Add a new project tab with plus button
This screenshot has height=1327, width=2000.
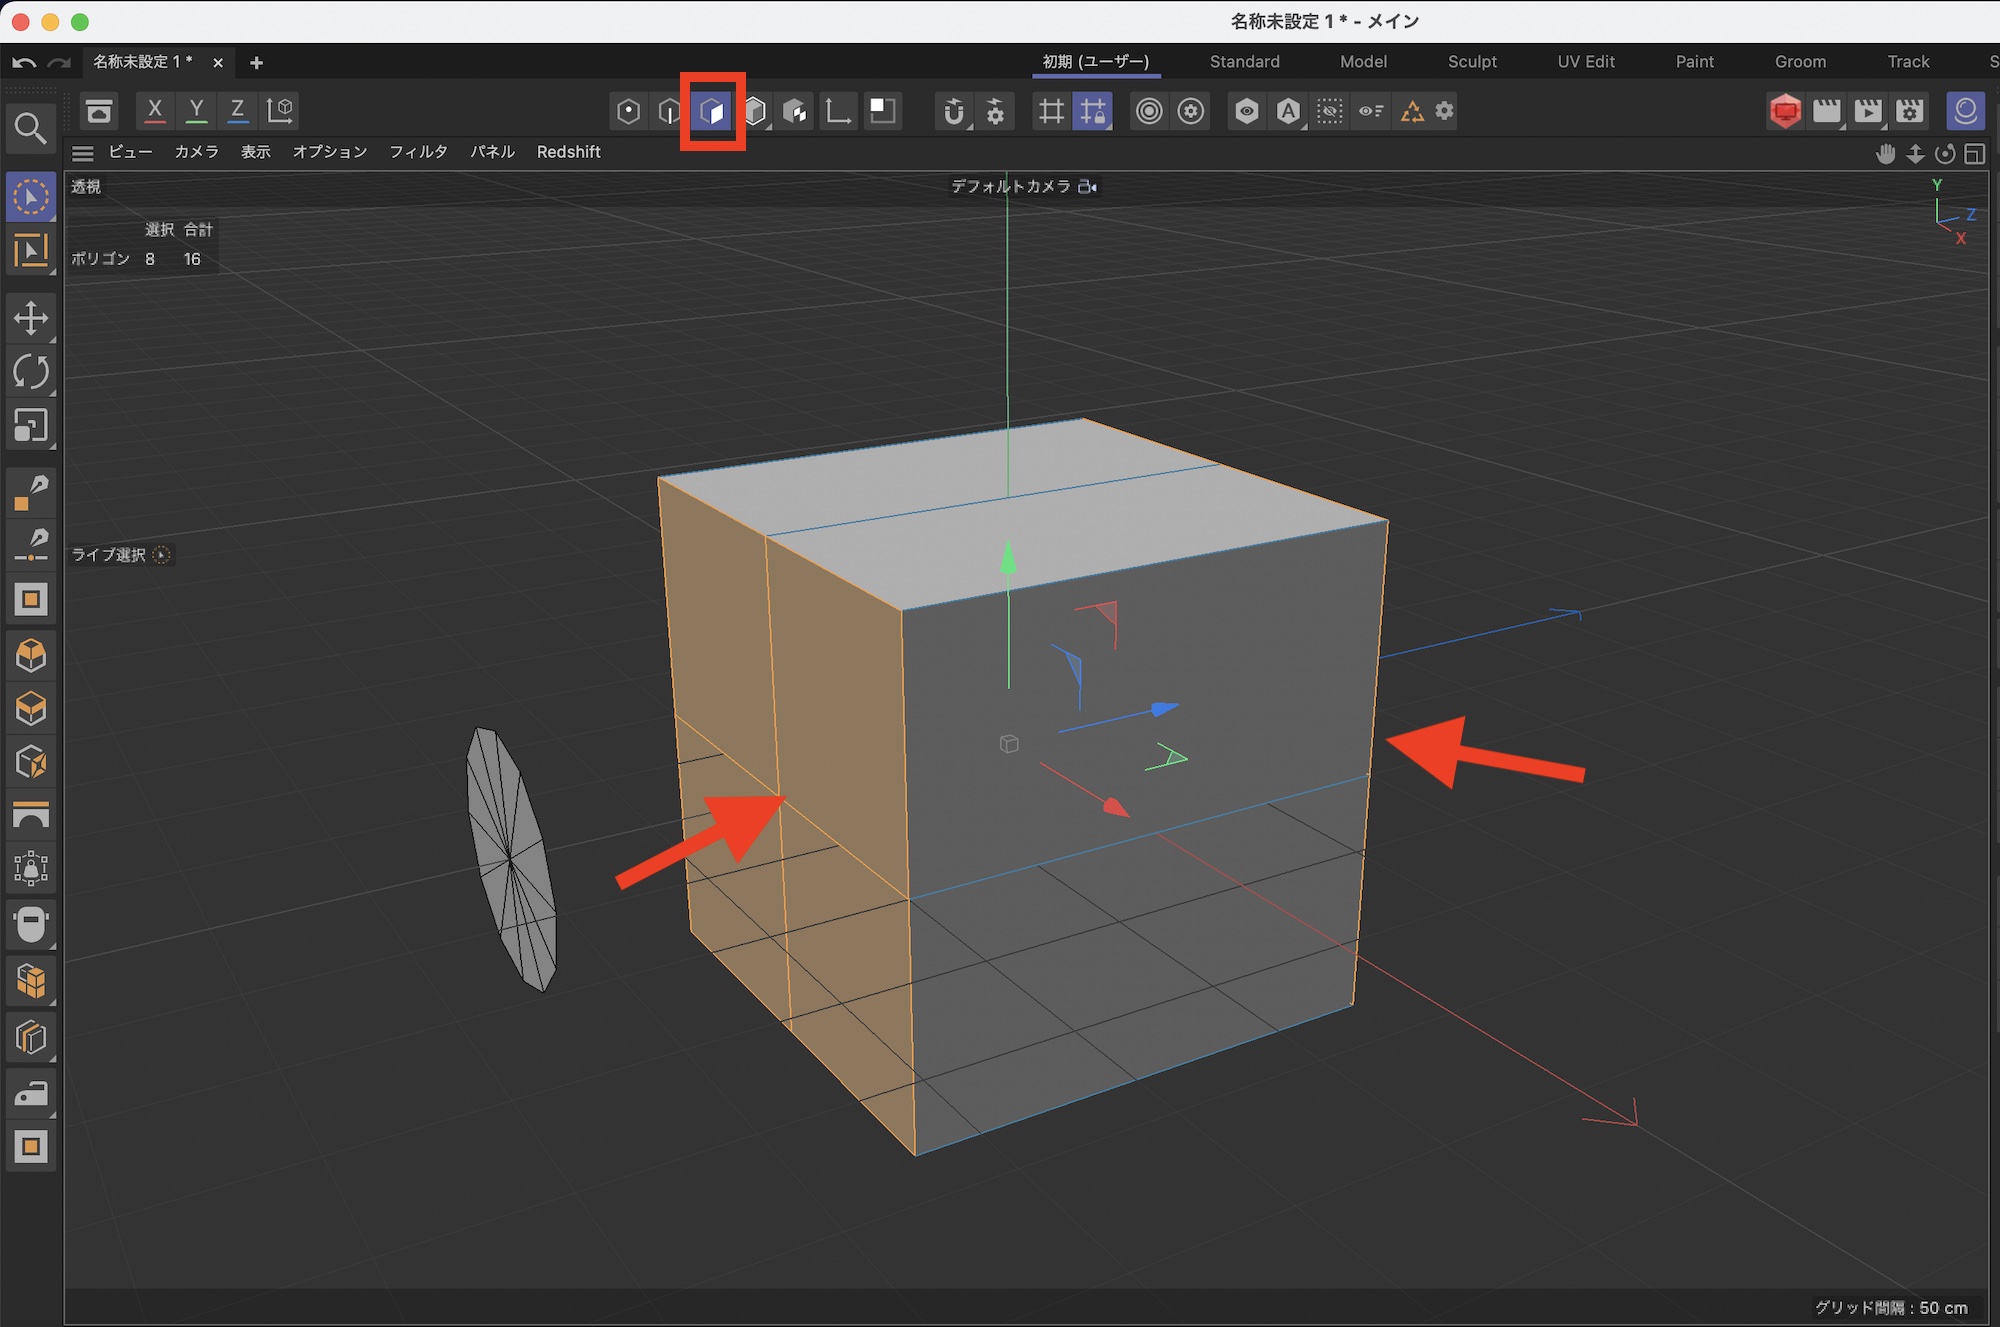(257, 63)
